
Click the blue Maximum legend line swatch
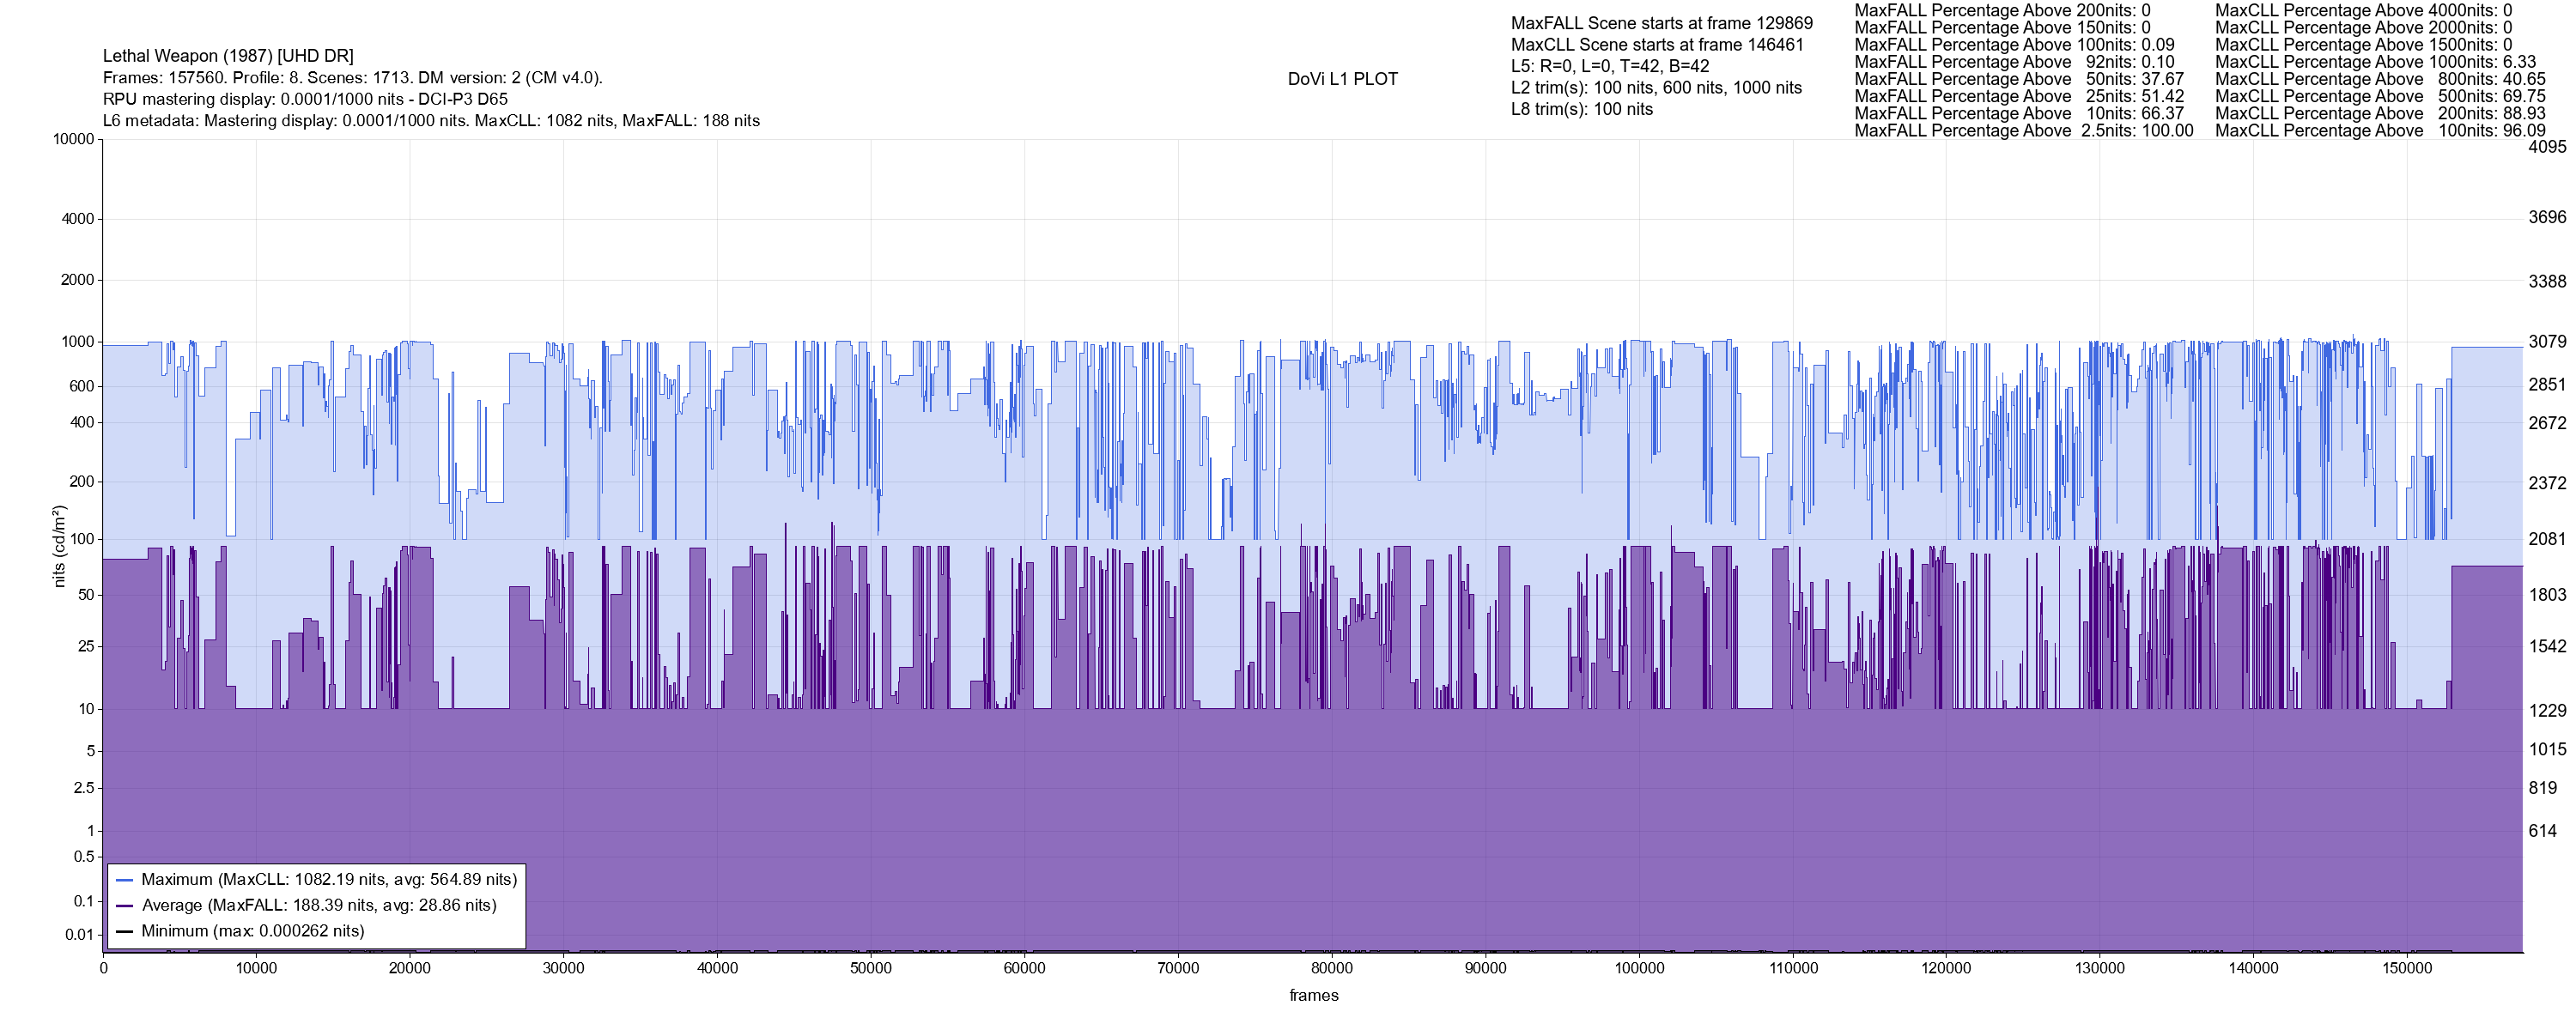(x=124, y=880)
